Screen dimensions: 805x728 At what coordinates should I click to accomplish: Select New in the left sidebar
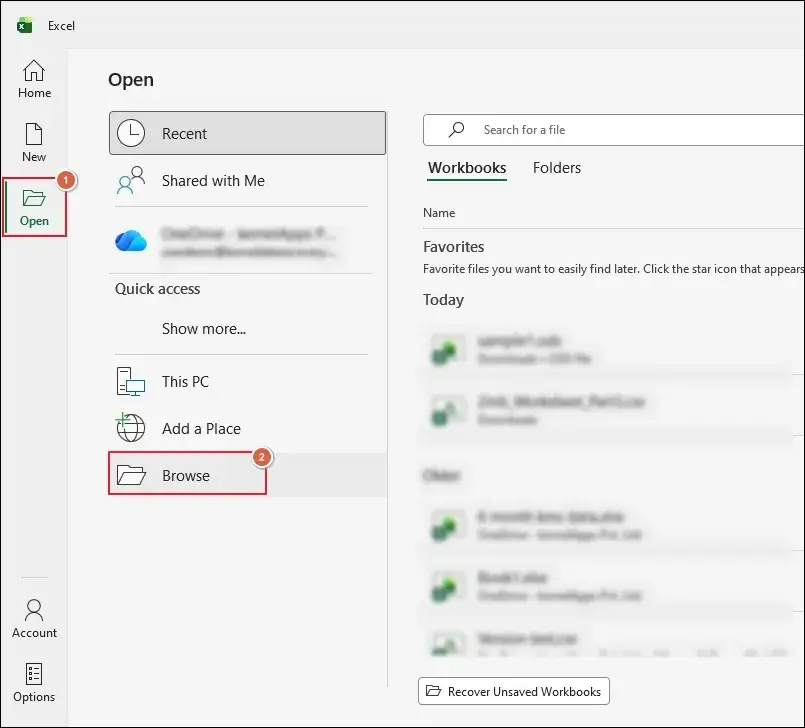pyautogui.click(x=34, y=143)
